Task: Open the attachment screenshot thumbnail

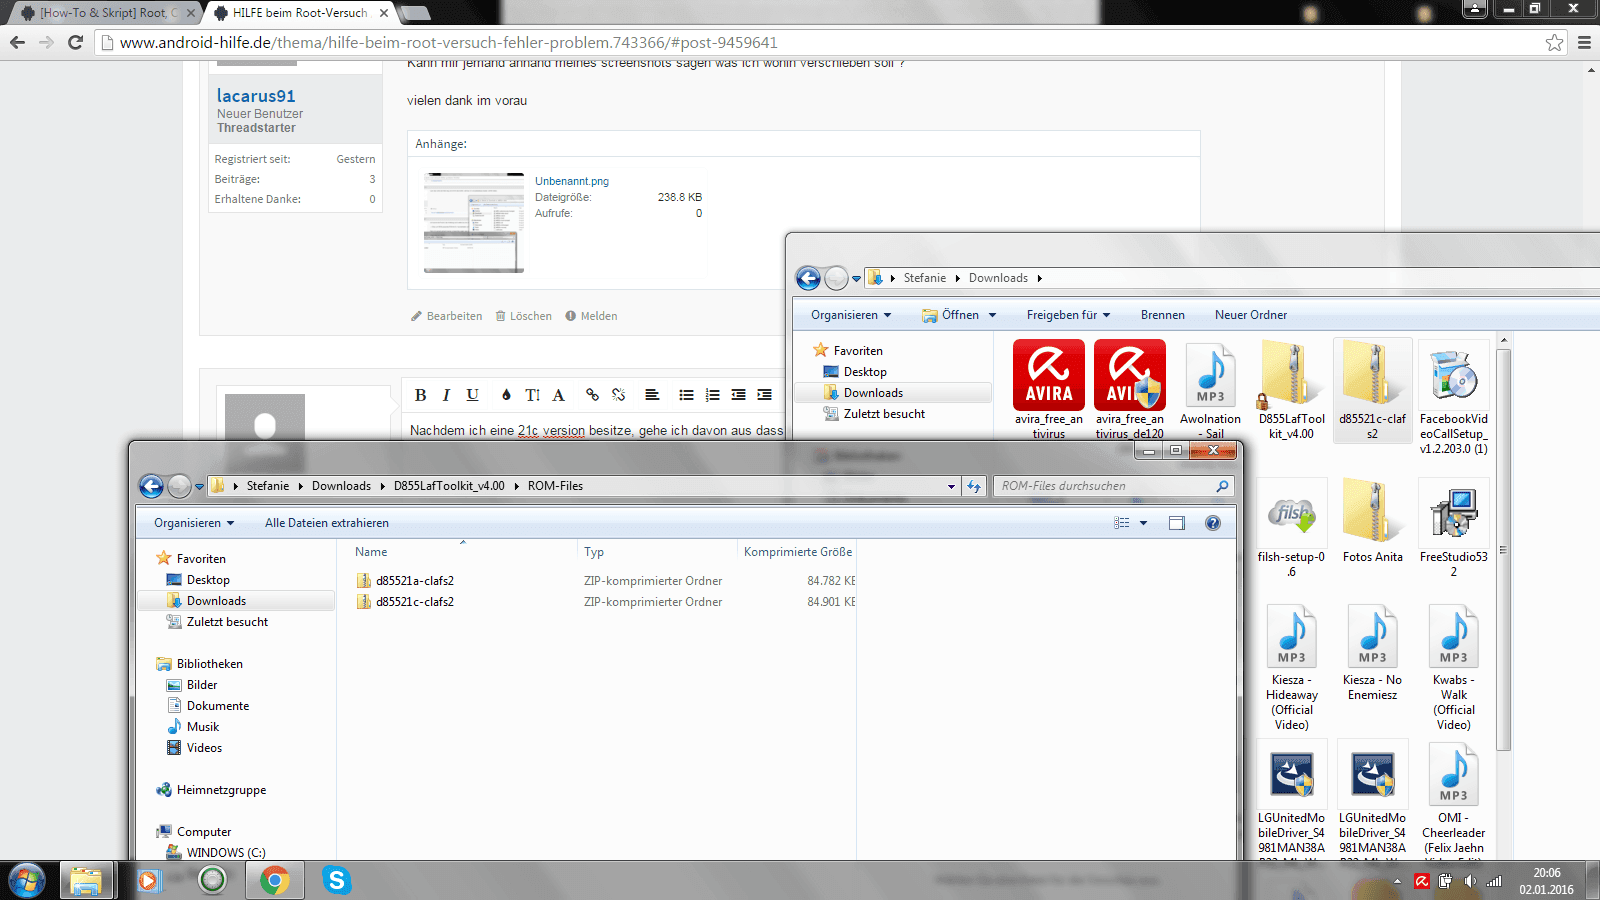Action: point(474,222)
